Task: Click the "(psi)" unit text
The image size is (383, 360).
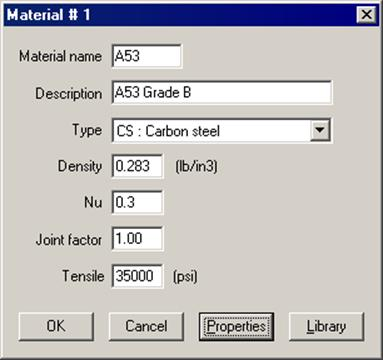Action: pos(185,277)
